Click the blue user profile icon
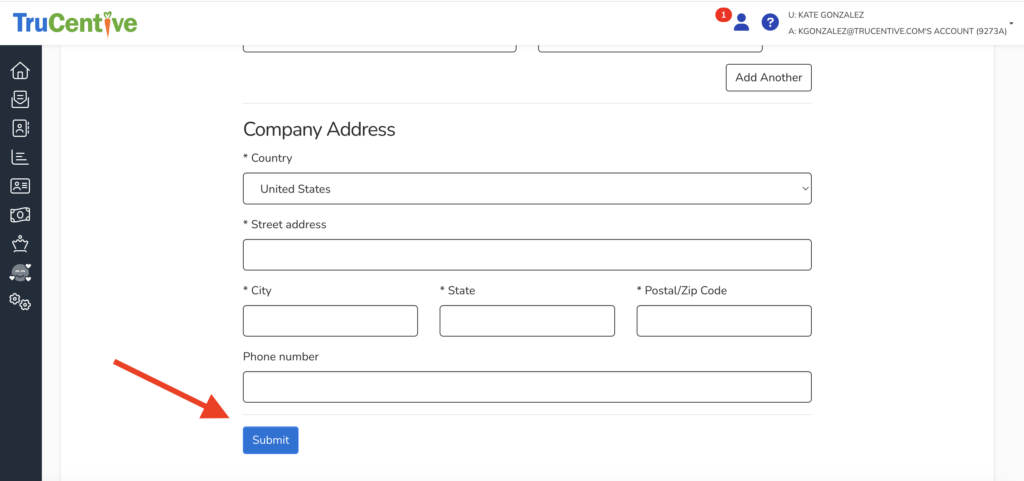The height and width of the screenshot is (481, 1024). (x=741, y=22)
